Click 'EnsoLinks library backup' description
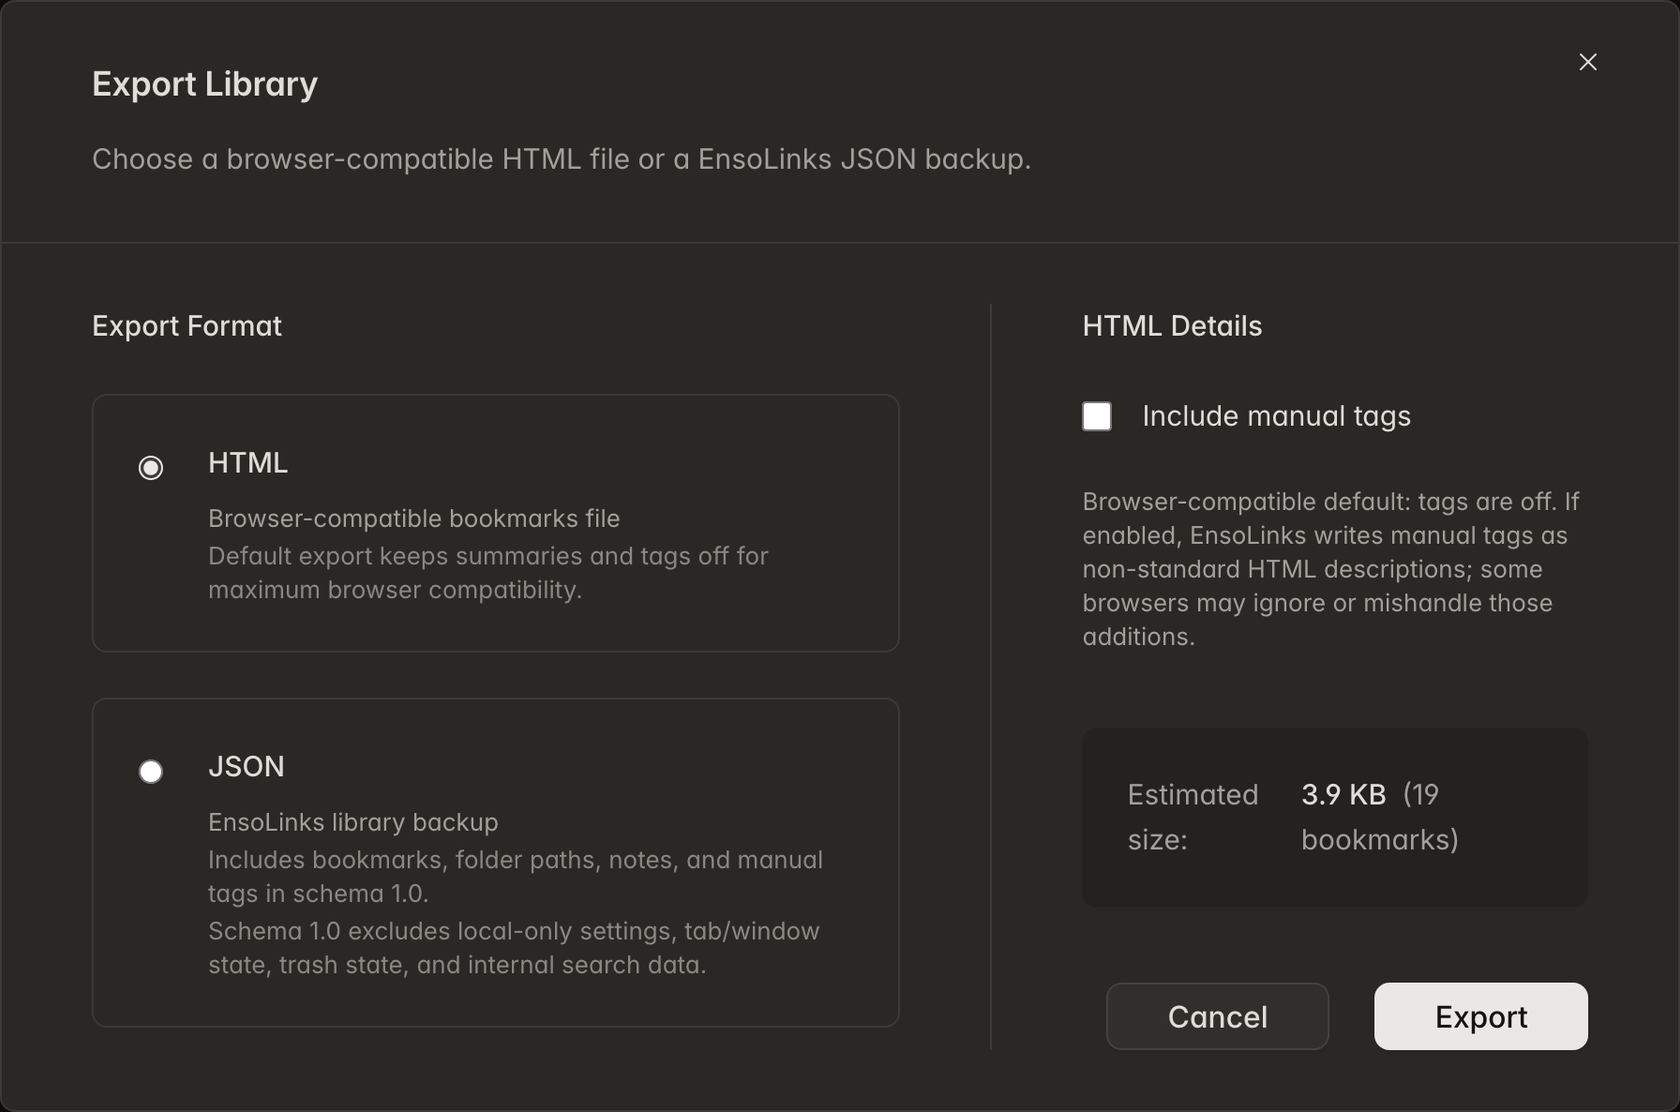This screenshot has width=1680, height=1112. (353, 822)
